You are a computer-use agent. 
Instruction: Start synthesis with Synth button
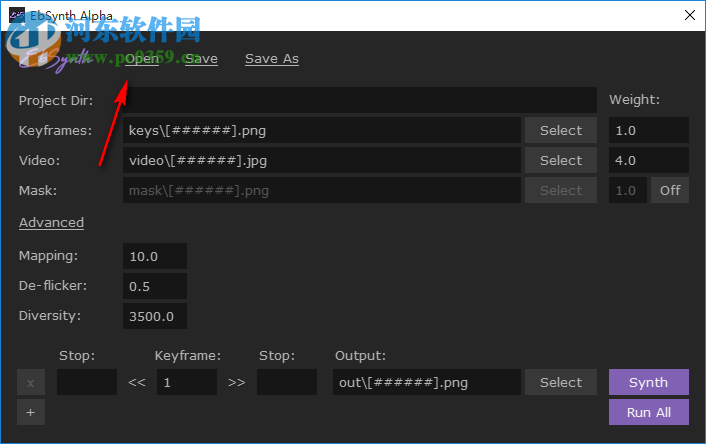[648, 382]
